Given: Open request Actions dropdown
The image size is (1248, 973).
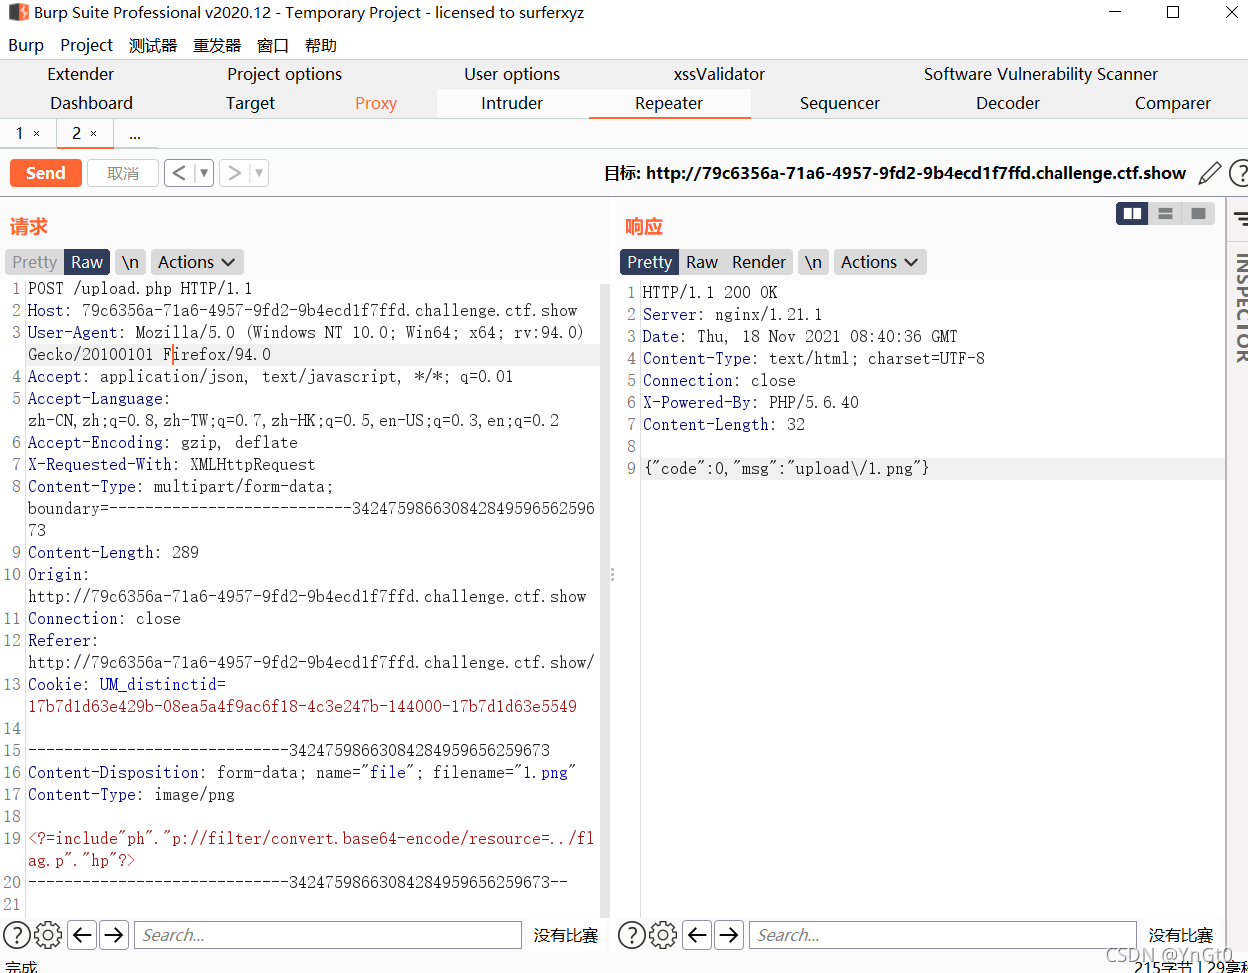Looking at the screenshot, I should click(197, 262).
